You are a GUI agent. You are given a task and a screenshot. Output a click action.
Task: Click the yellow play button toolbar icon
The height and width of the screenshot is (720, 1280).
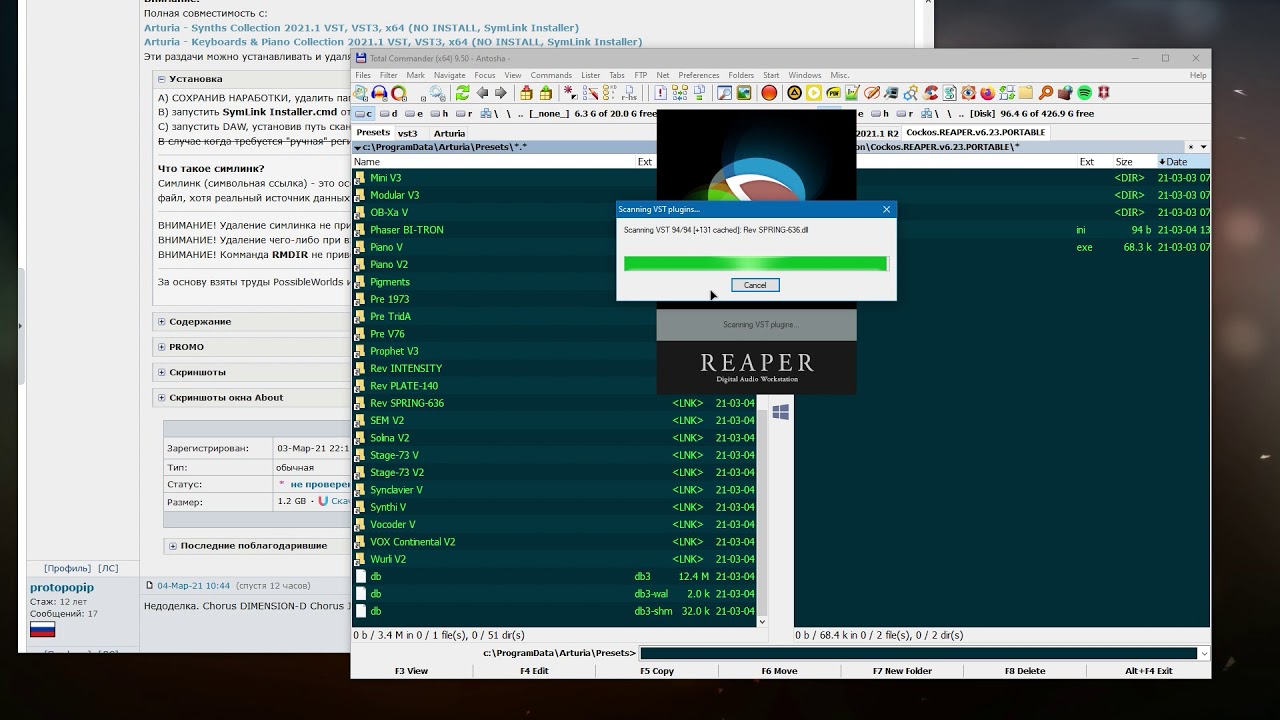814,93
